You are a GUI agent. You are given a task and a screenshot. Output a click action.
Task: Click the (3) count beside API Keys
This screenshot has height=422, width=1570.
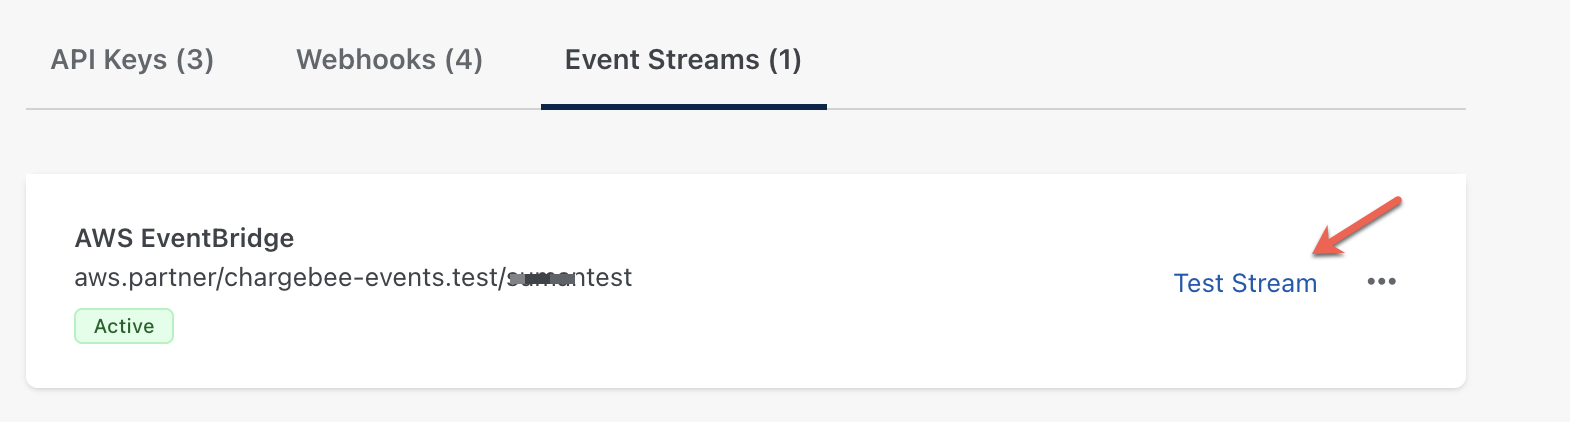pos(195,60)
